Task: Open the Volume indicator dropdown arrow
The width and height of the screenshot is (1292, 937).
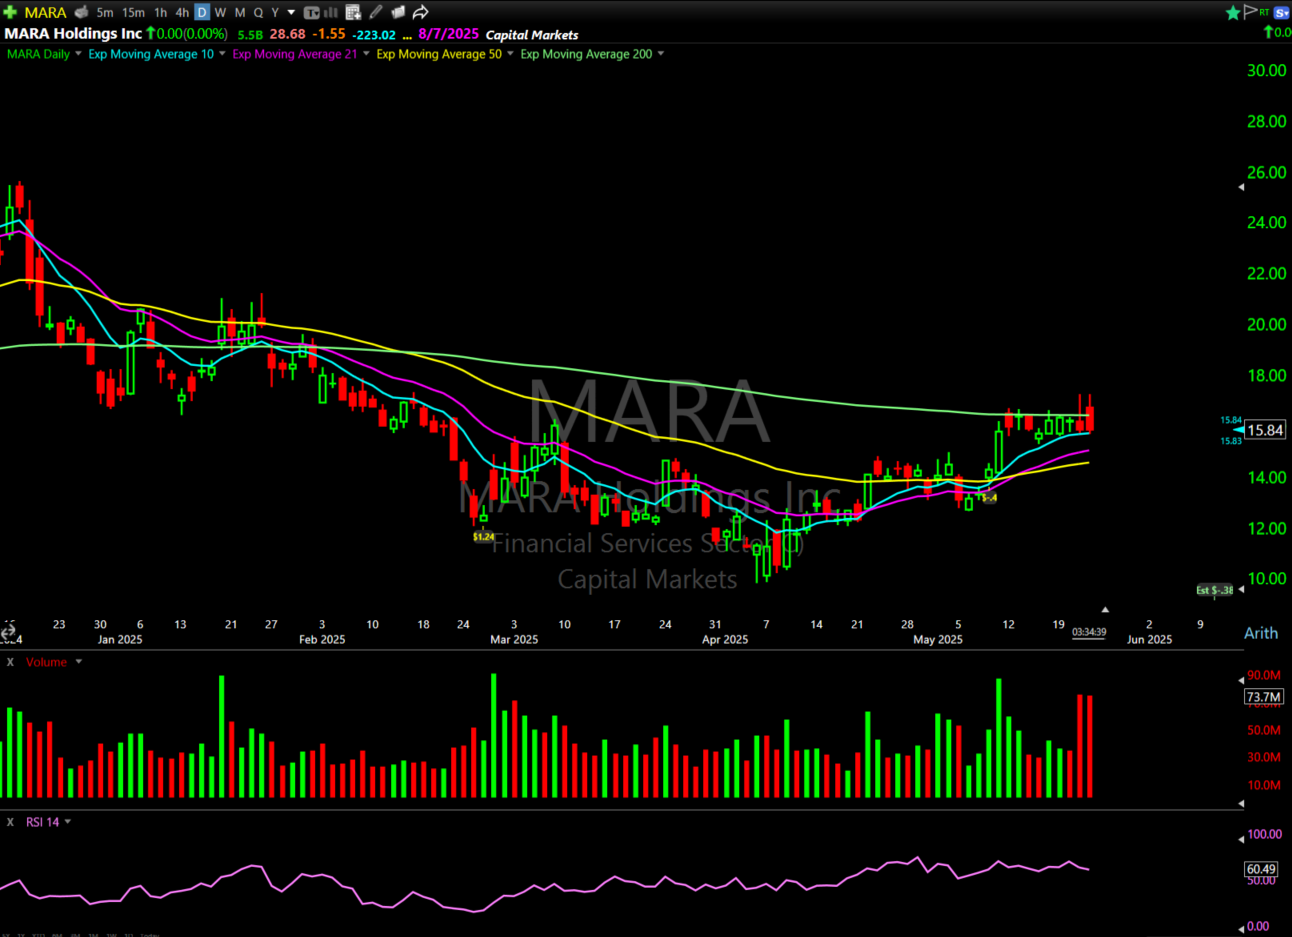Action: pyautogui.click(x=78, y=662)
